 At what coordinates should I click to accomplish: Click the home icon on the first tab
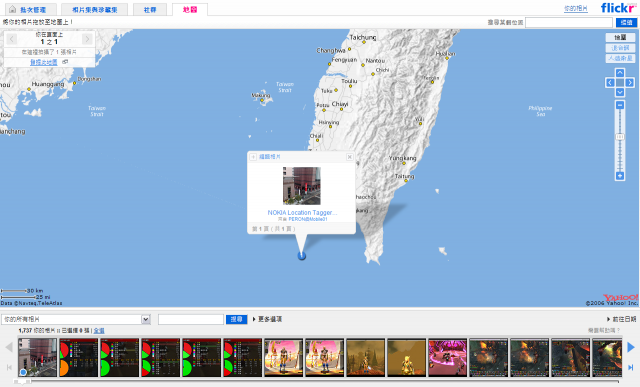(12, 9)
